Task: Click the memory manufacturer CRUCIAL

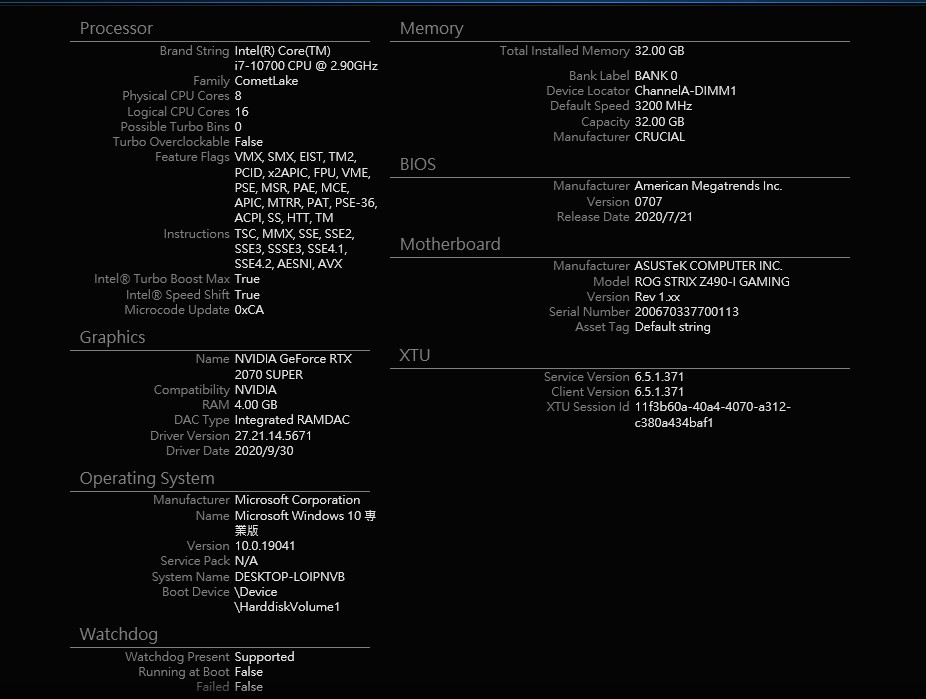Action: 660,136
